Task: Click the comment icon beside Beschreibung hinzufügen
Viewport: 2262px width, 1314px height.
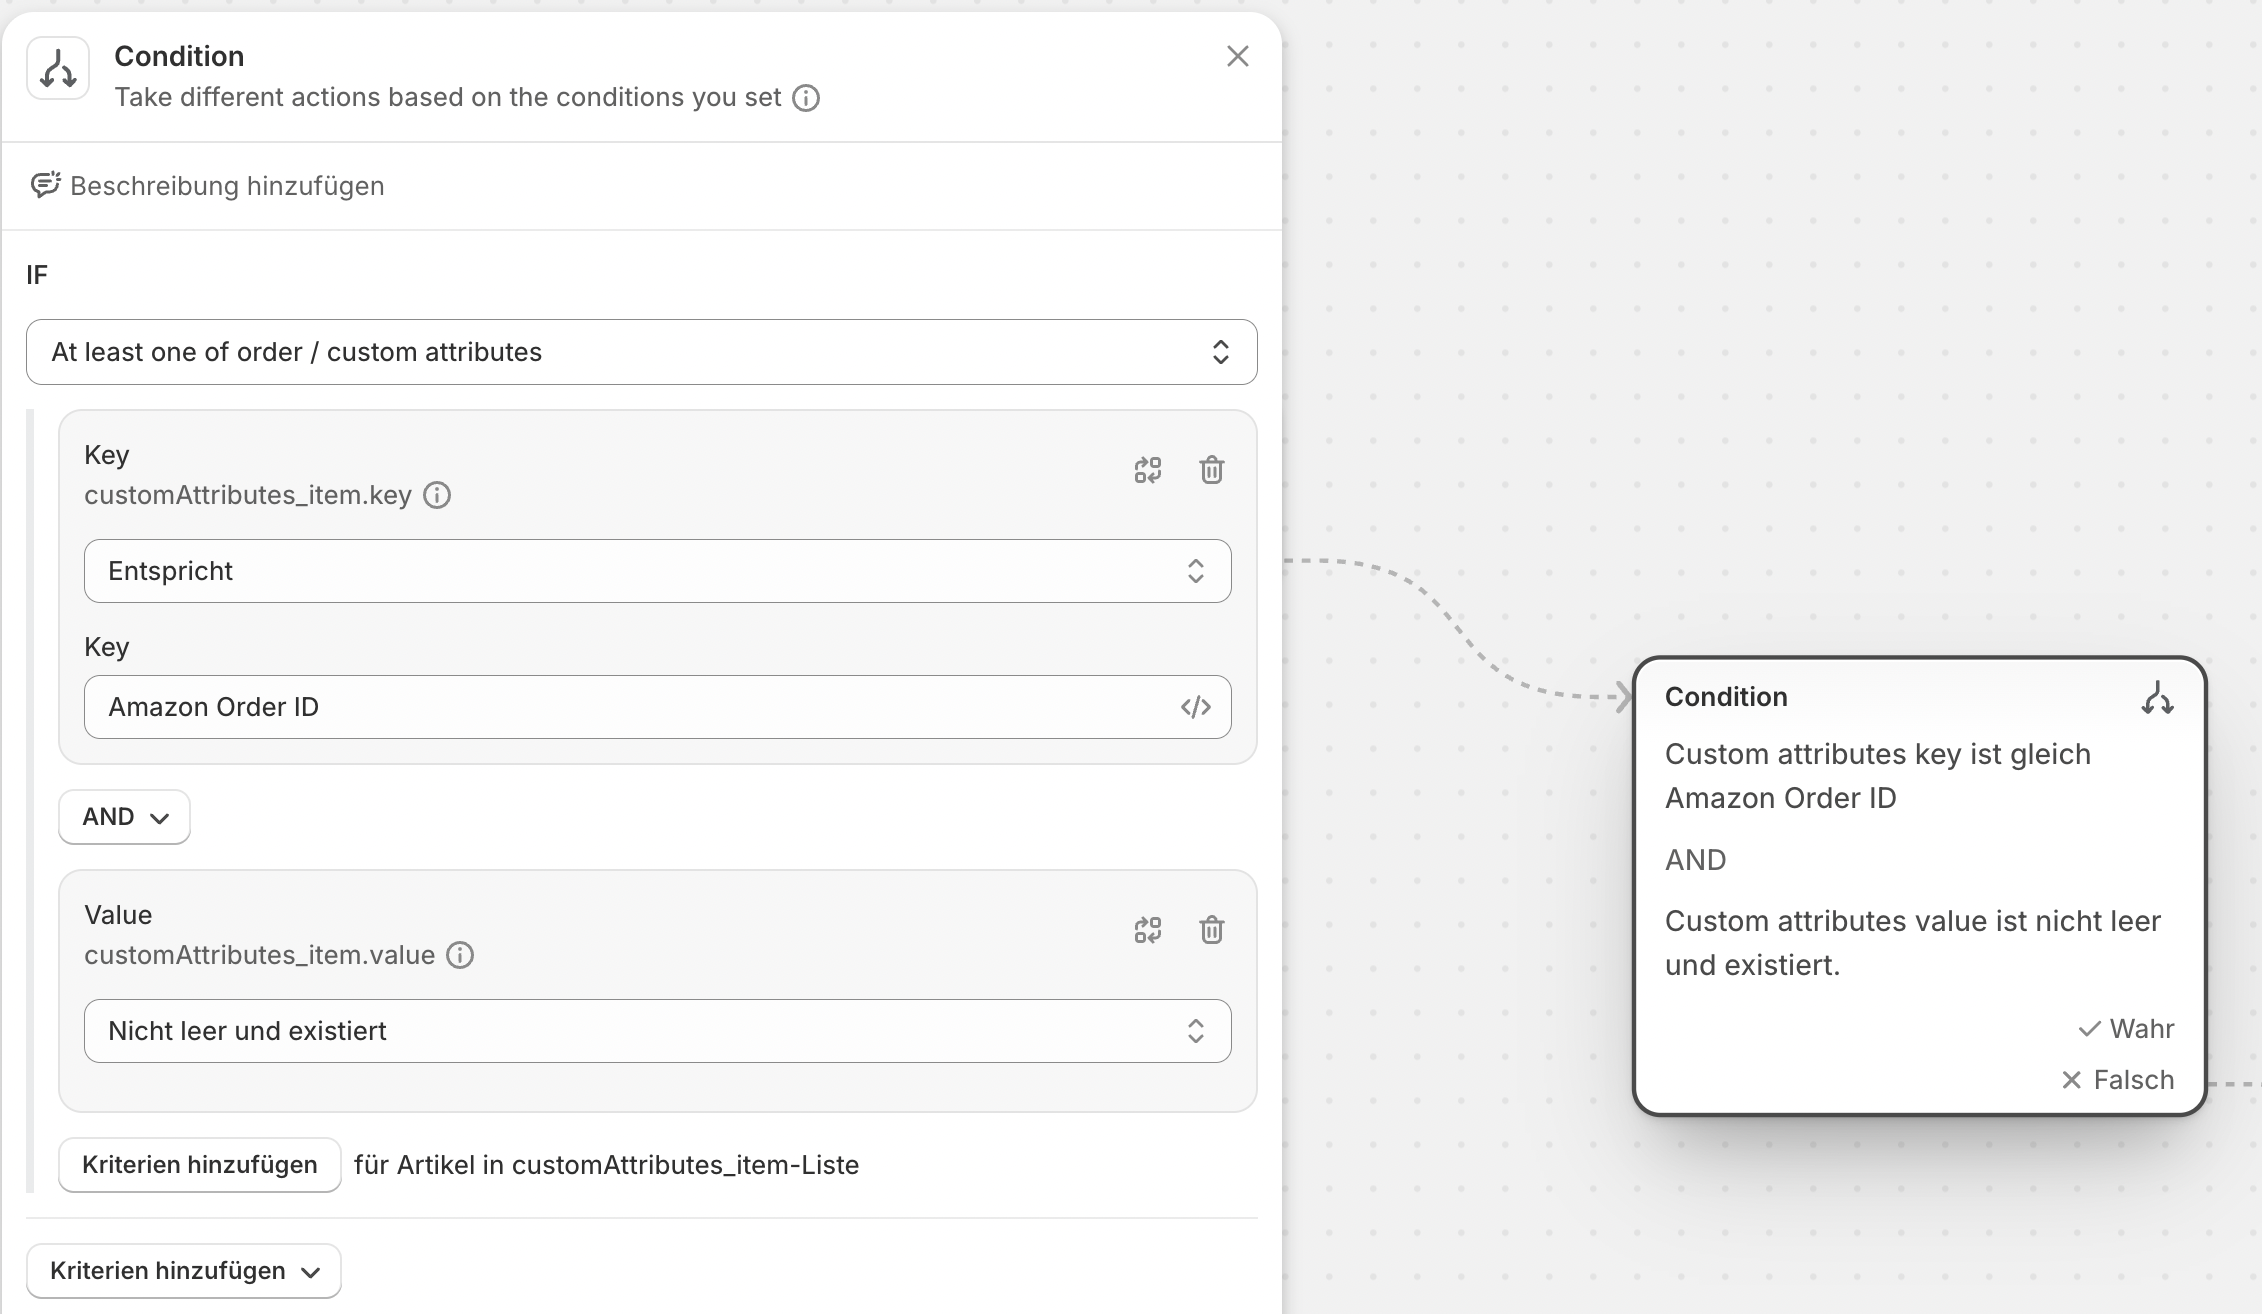Action: coord(45,185)
